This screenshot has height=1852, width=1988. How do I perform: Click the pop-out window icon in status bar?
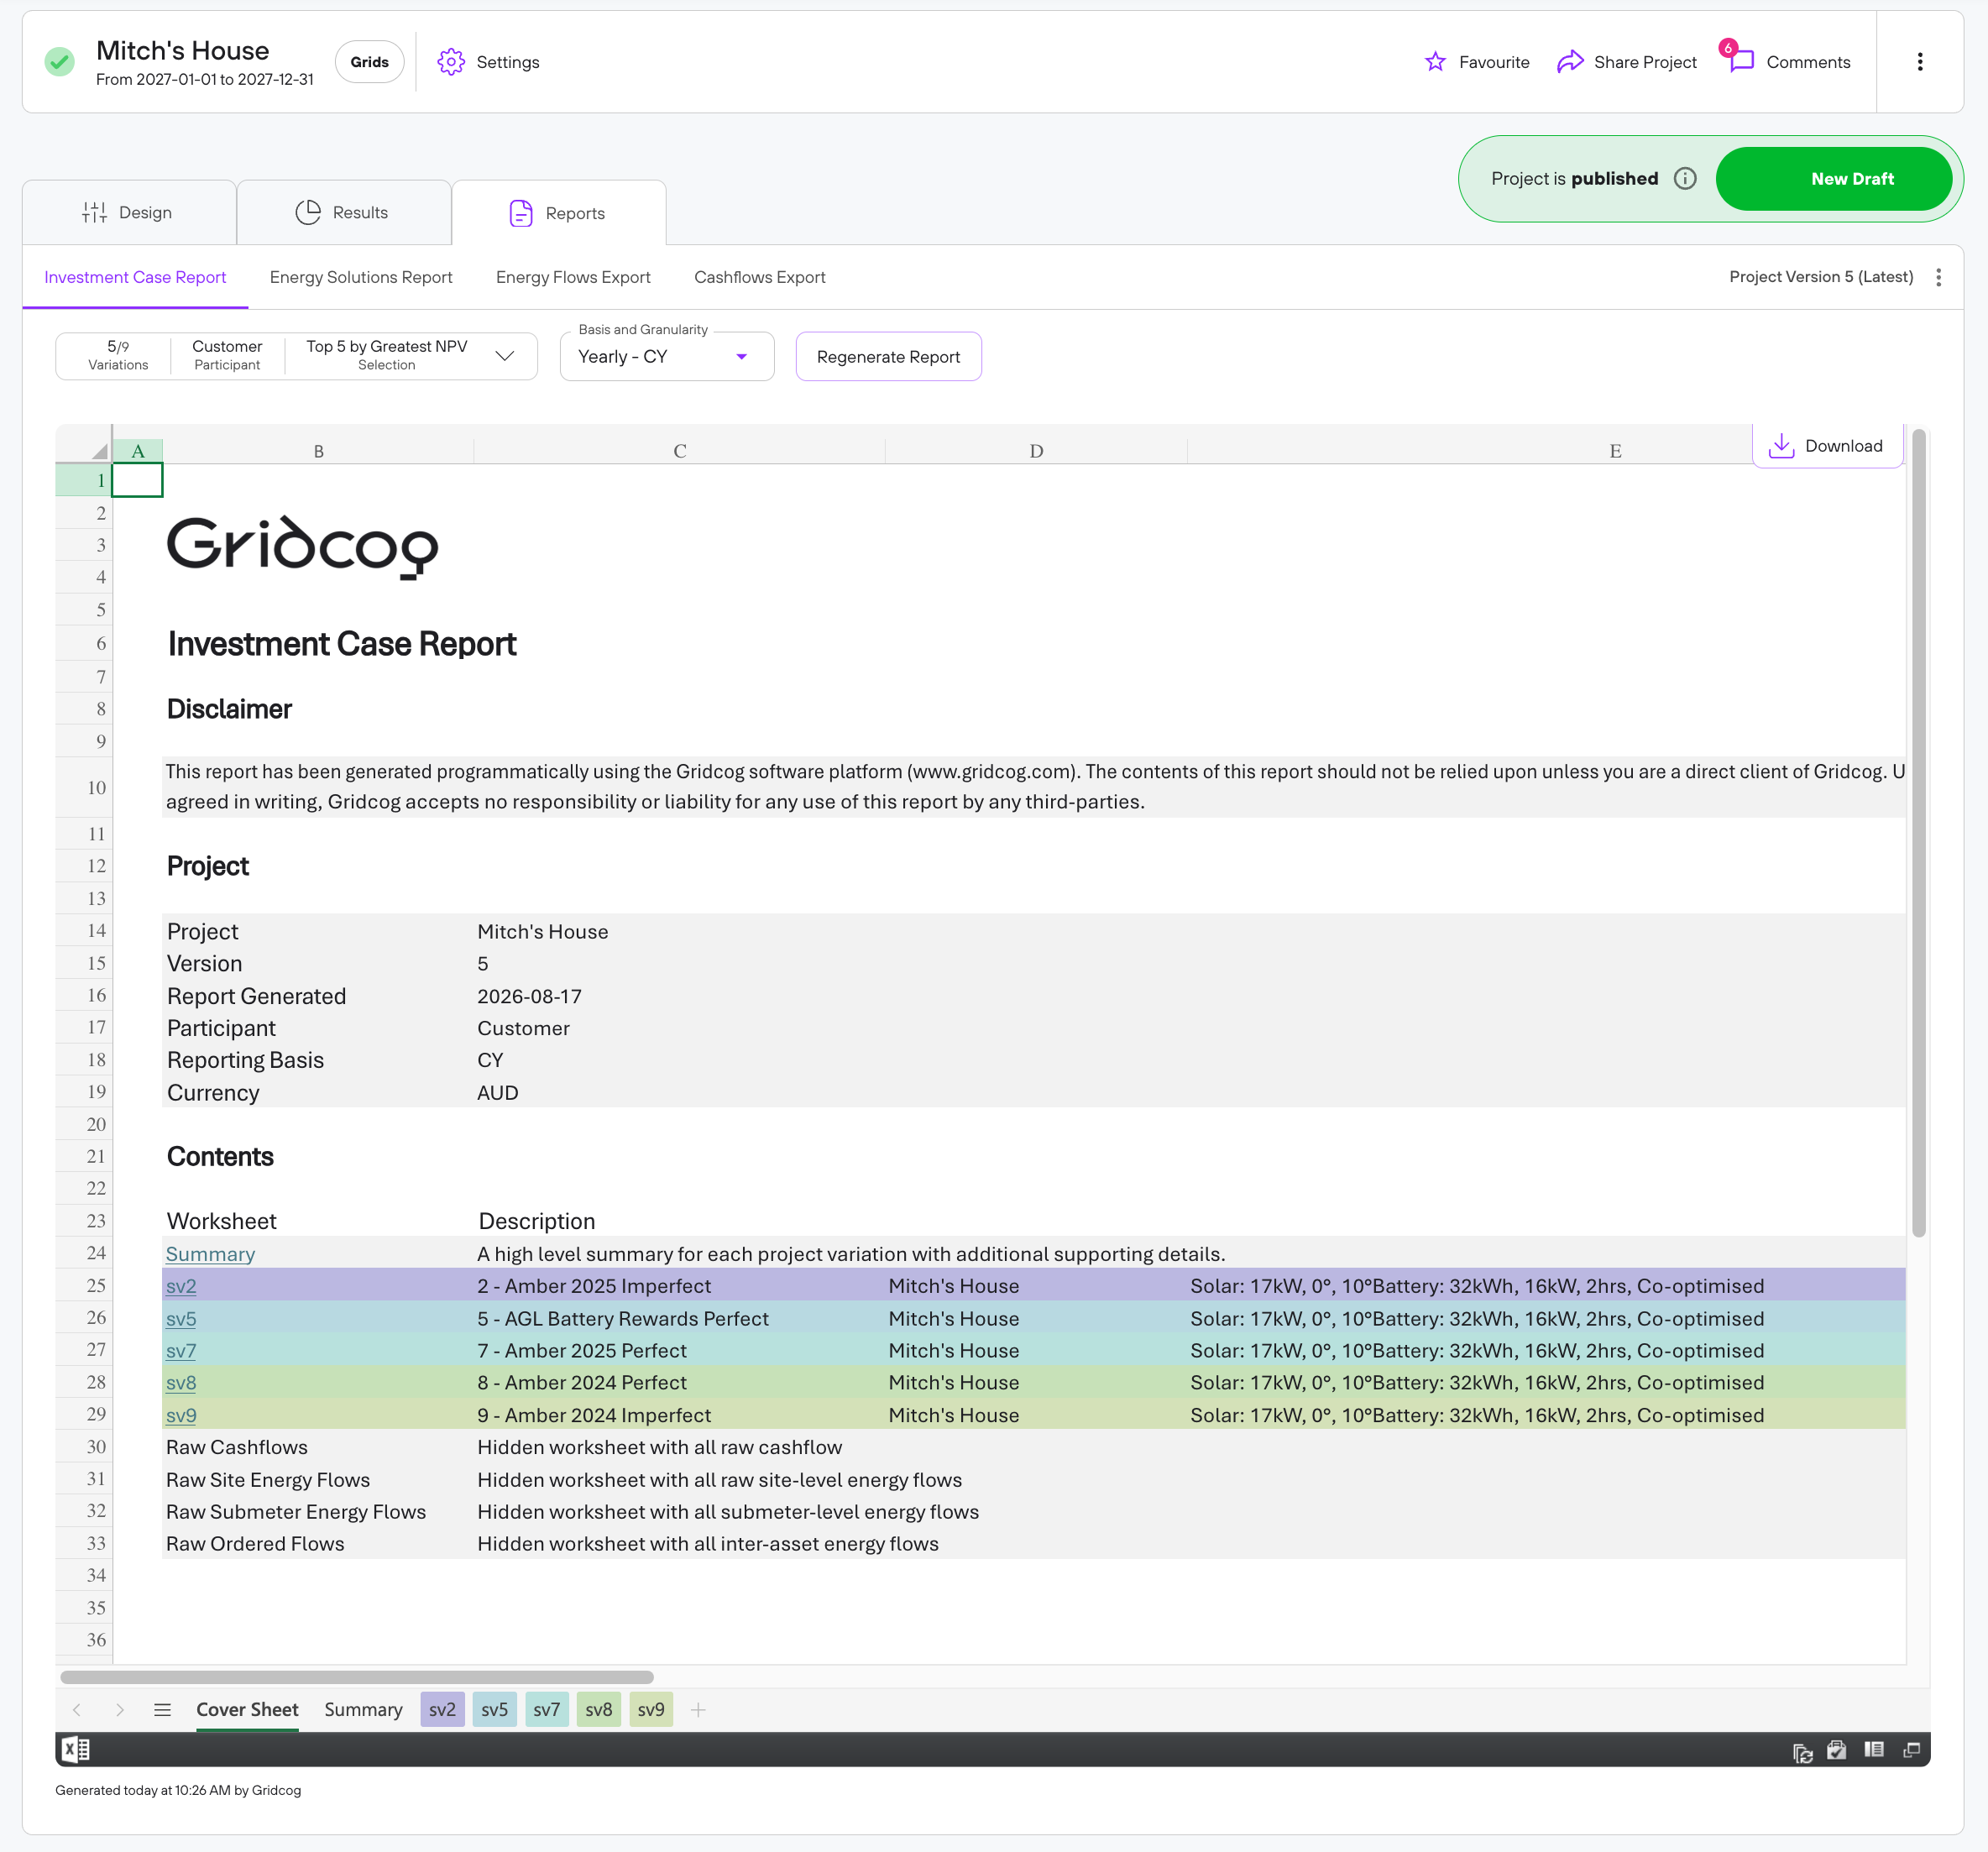(1911, 1750)
